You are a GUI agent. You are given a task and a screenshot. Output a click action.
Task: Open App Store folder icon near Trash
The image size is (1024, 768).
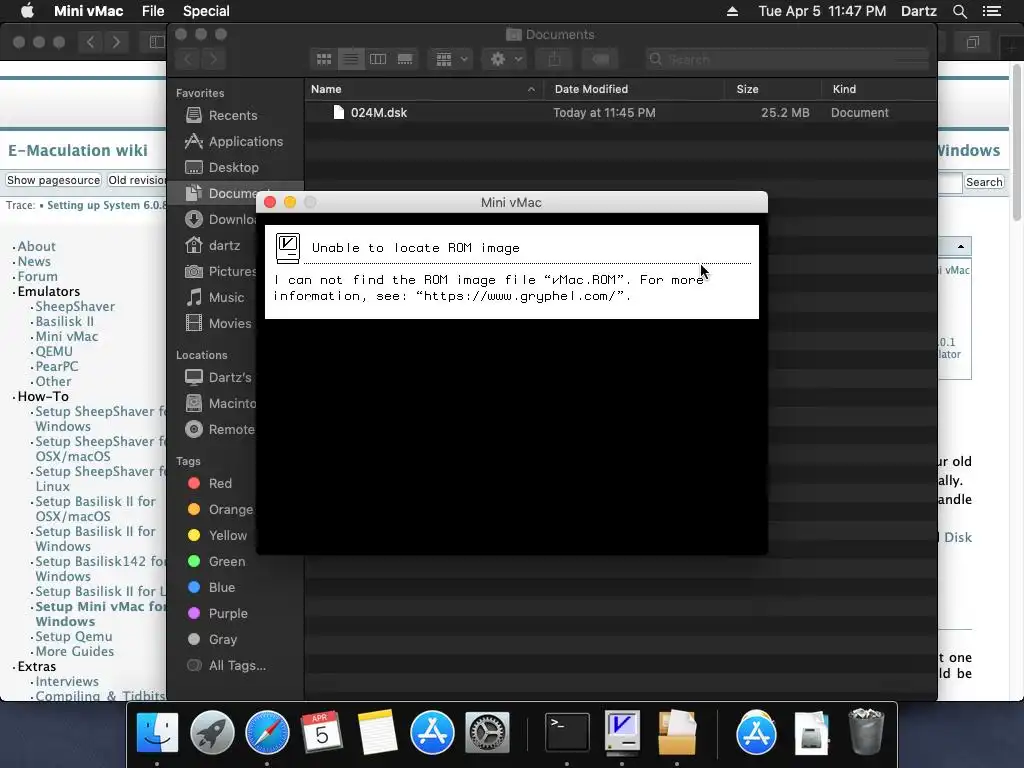(756, 733)
